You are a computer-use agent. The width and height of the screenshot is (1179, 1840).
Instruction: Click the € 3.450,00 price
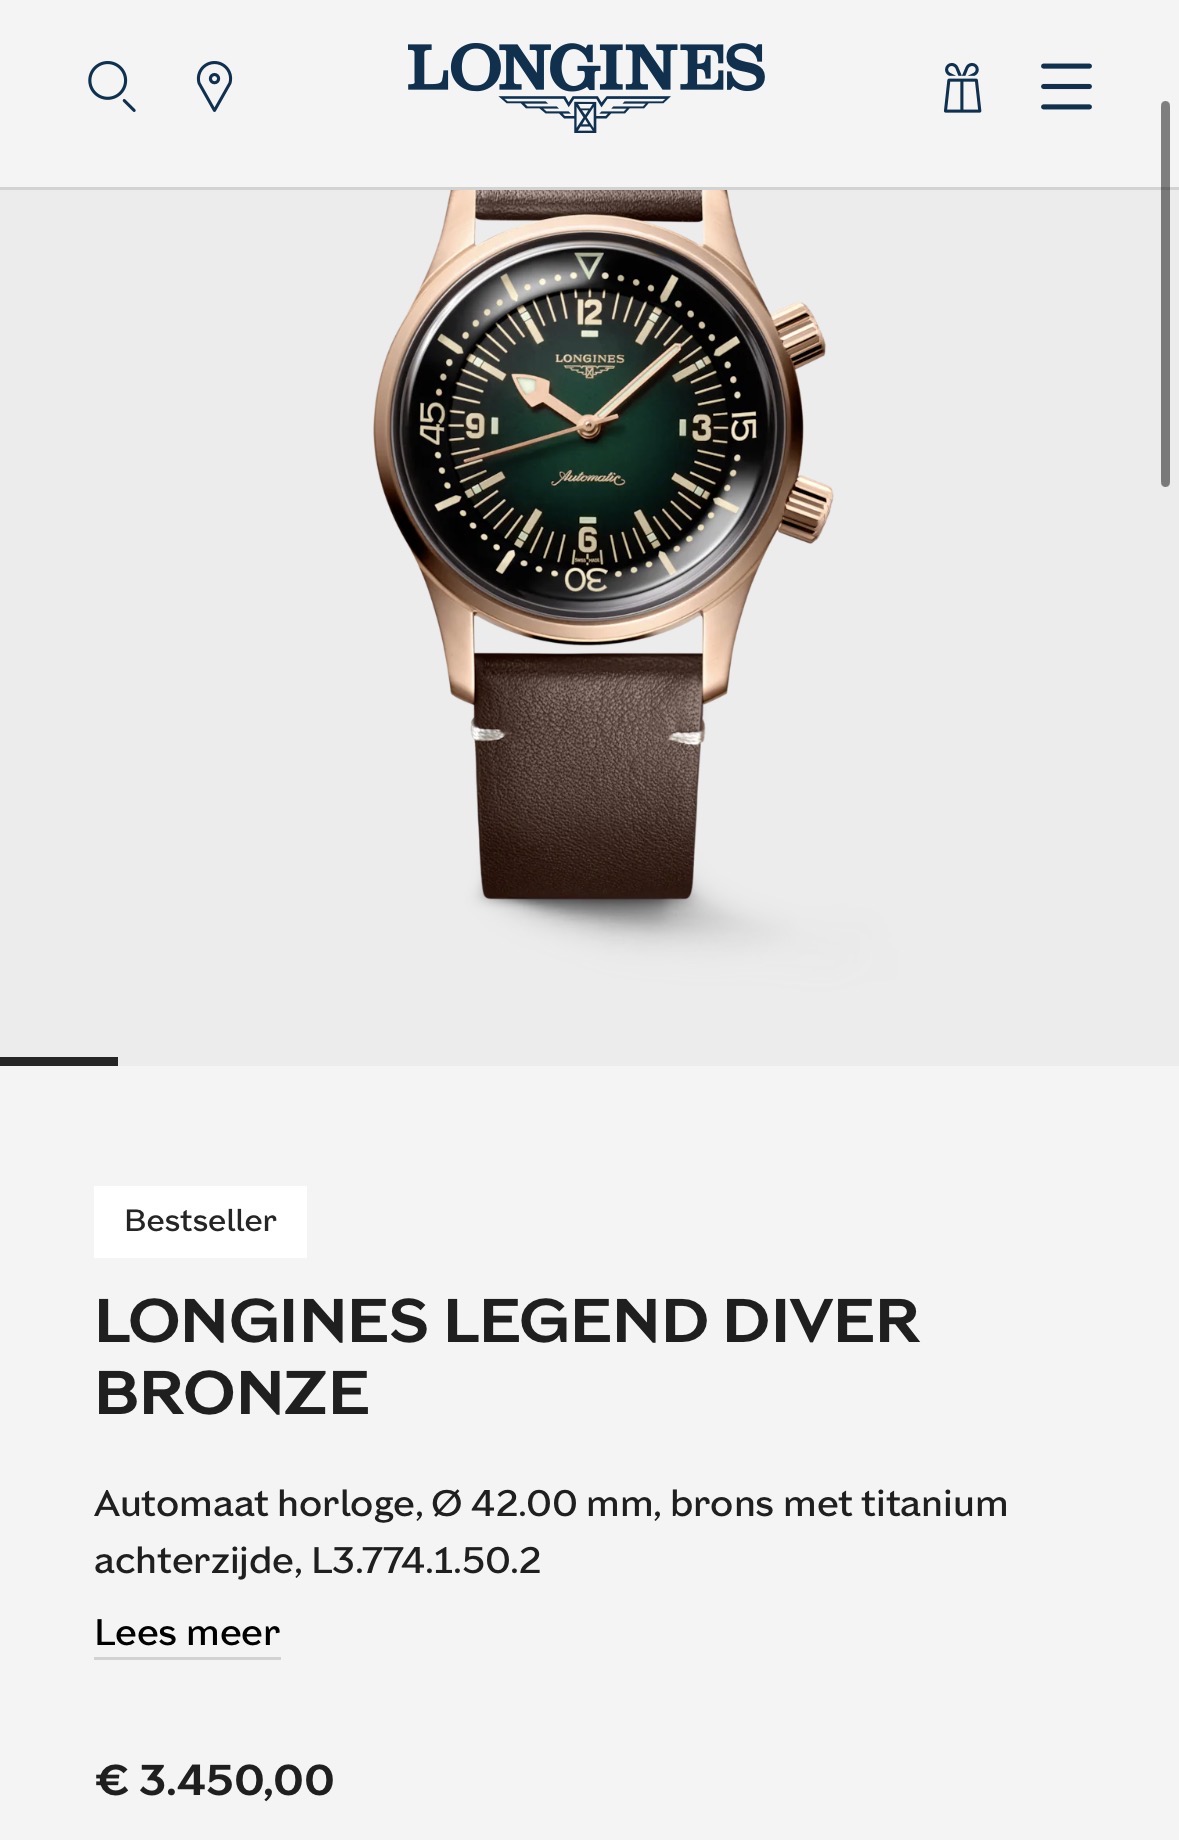coord(215,1780)
